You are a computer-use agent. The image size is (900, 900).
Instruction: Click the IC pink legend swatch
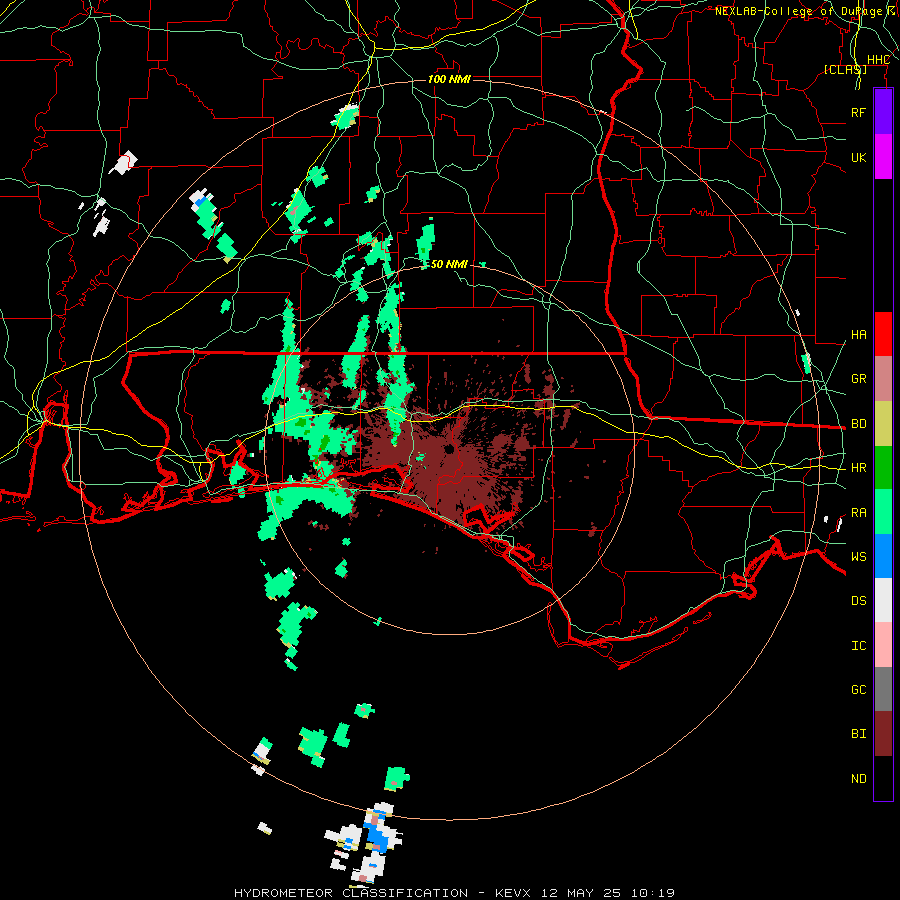[883, 645]
